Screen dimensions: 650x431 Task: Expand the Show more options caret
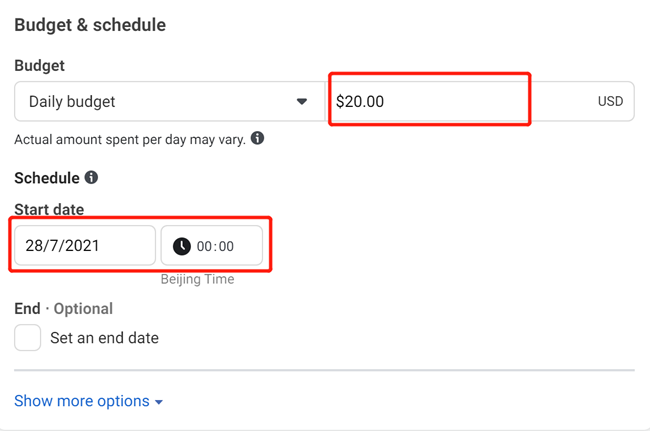click(x=159, y=402)
